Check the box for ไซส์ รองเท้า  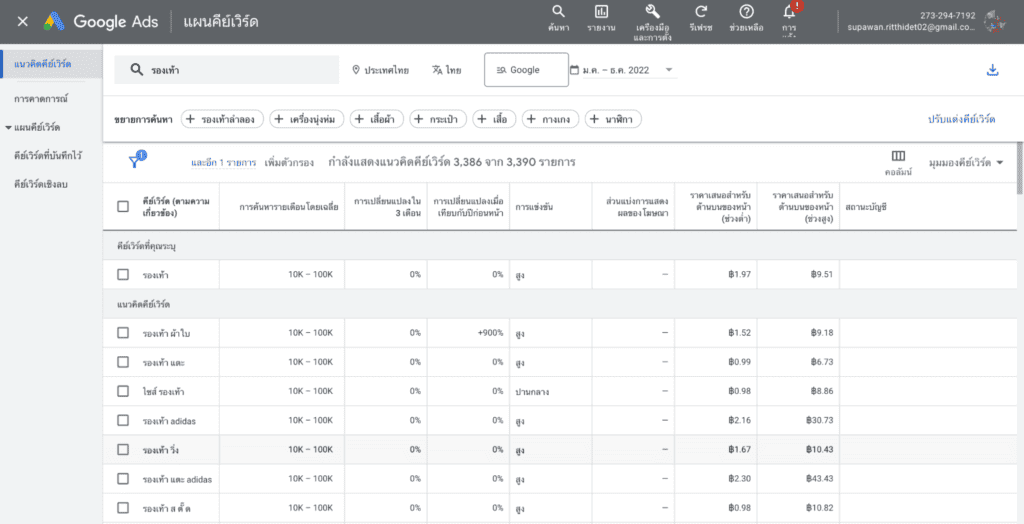coord(123,391)
